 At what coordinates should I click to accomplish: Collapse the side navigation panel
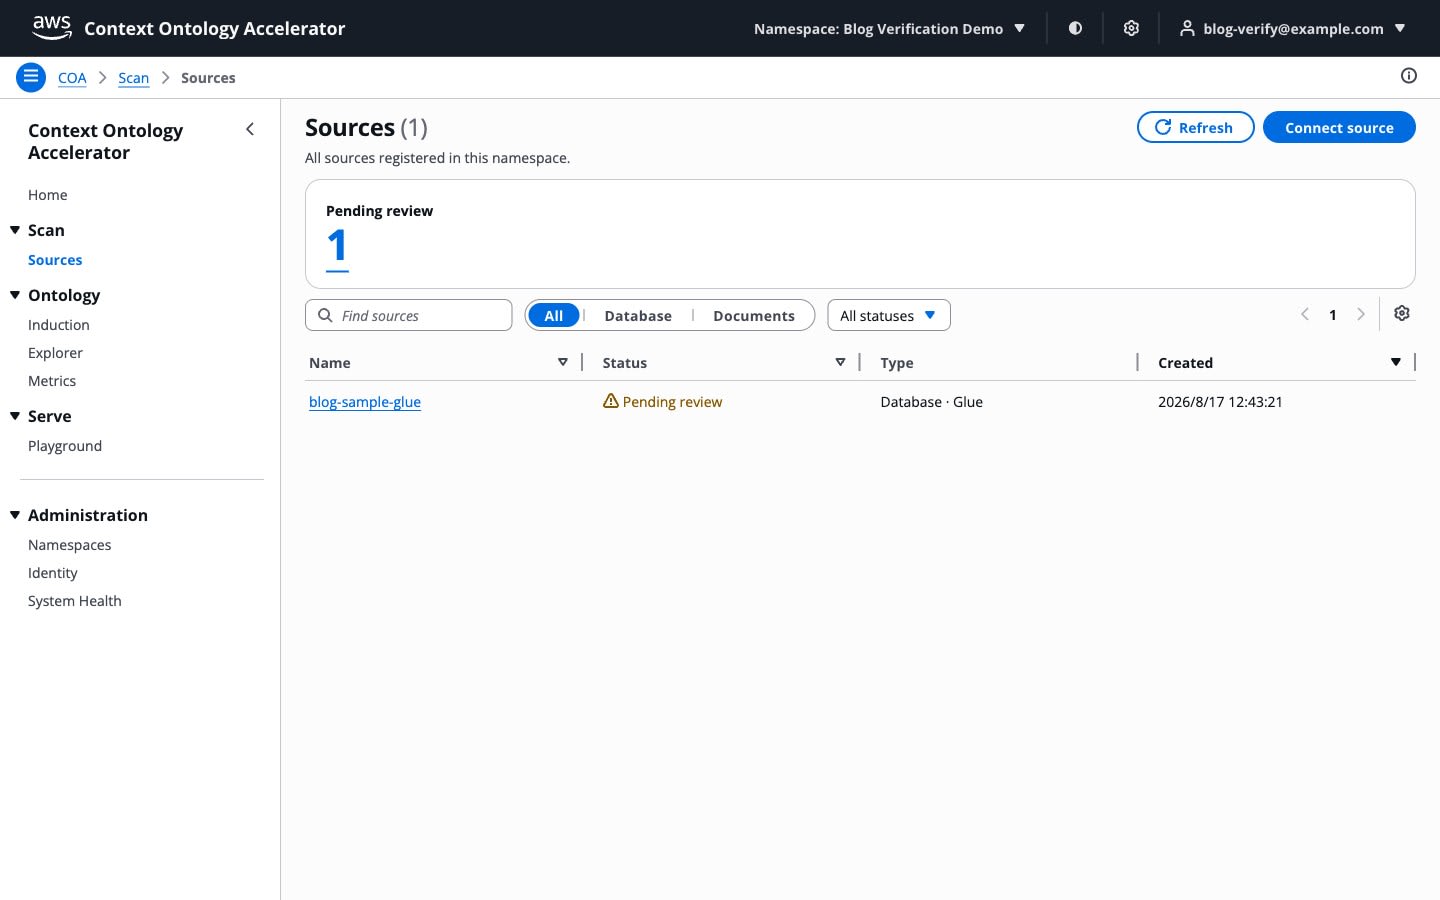(250, 129)
